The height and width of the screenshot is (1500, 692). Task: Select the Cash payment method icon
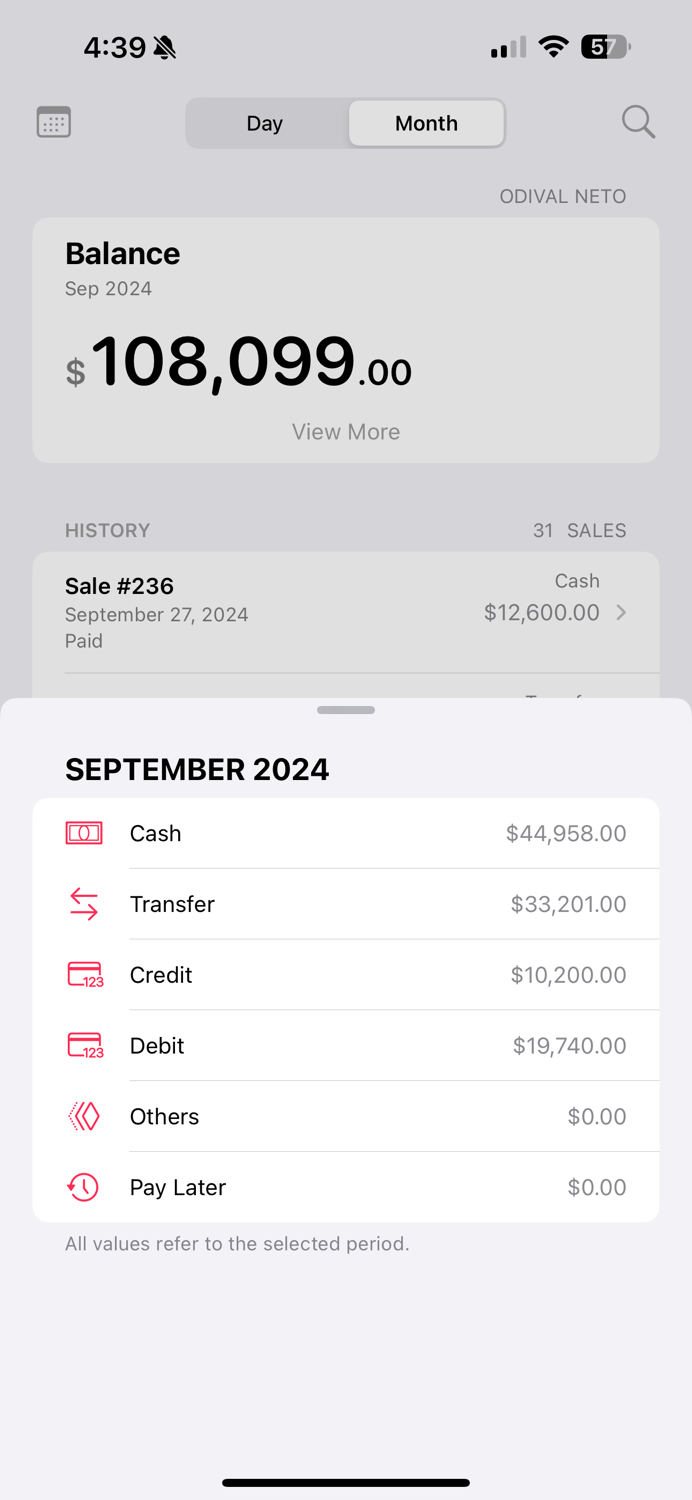[x=84, y=832]
